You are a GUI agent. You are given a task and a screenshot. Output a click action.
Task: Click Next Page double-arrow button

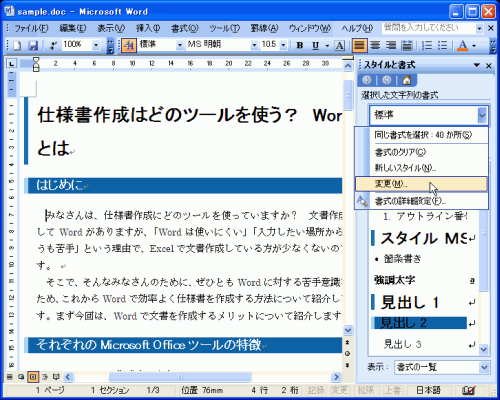coord(347,365)
